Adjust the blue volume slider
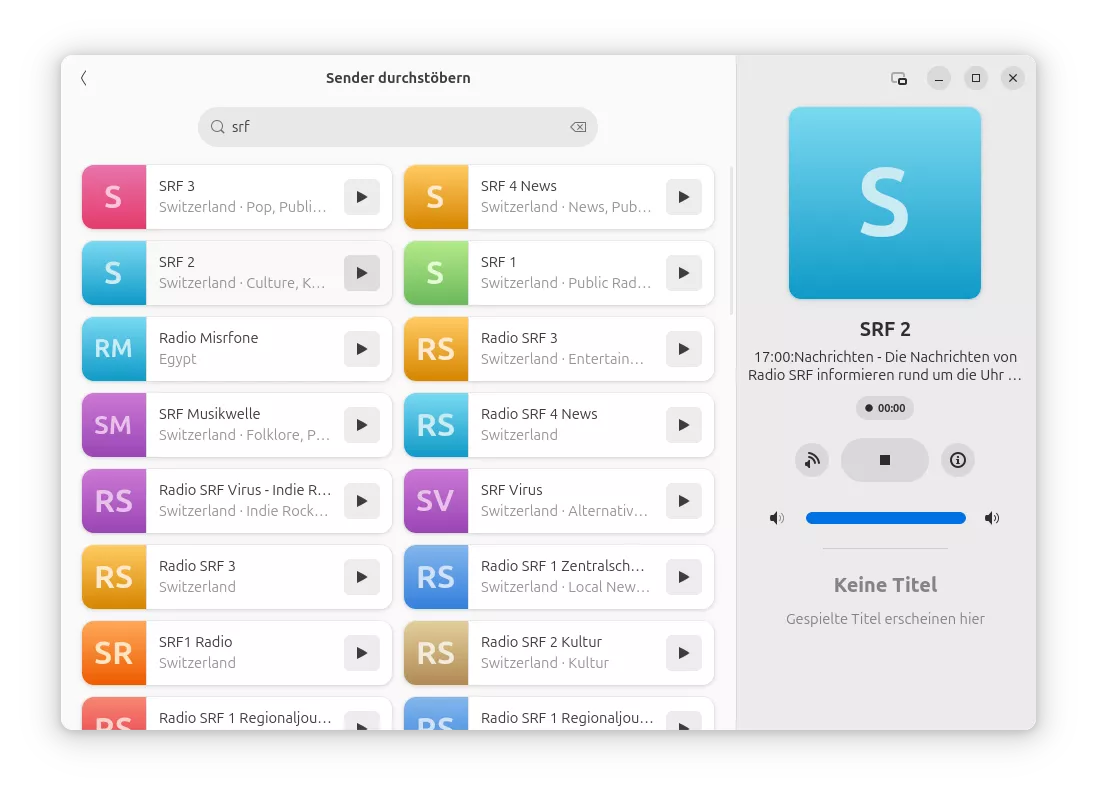 click(885, 518)
